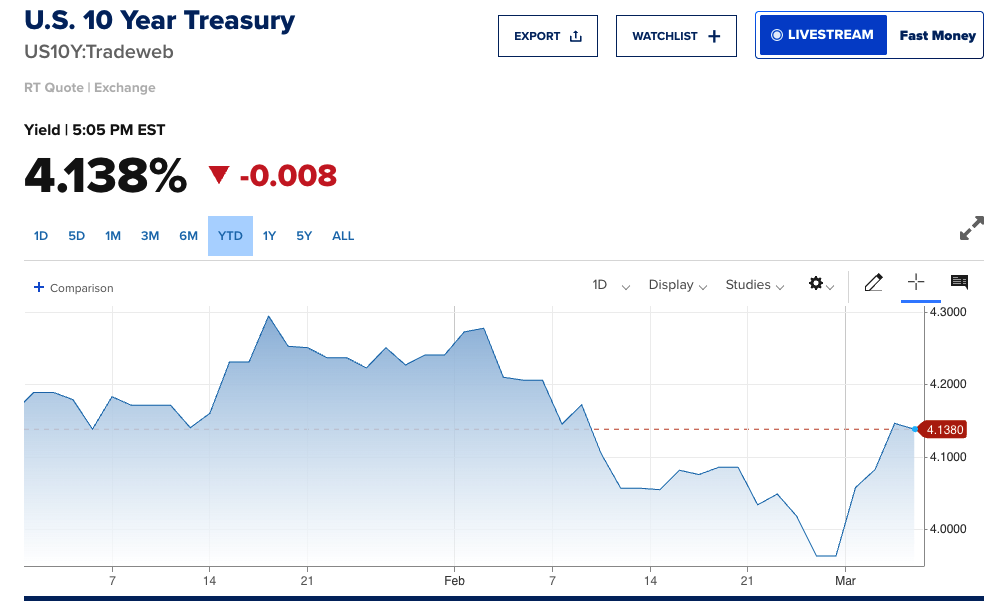Select the 6M time range
Viewport: 986px width, 601px height.
(x=188, y=236)
